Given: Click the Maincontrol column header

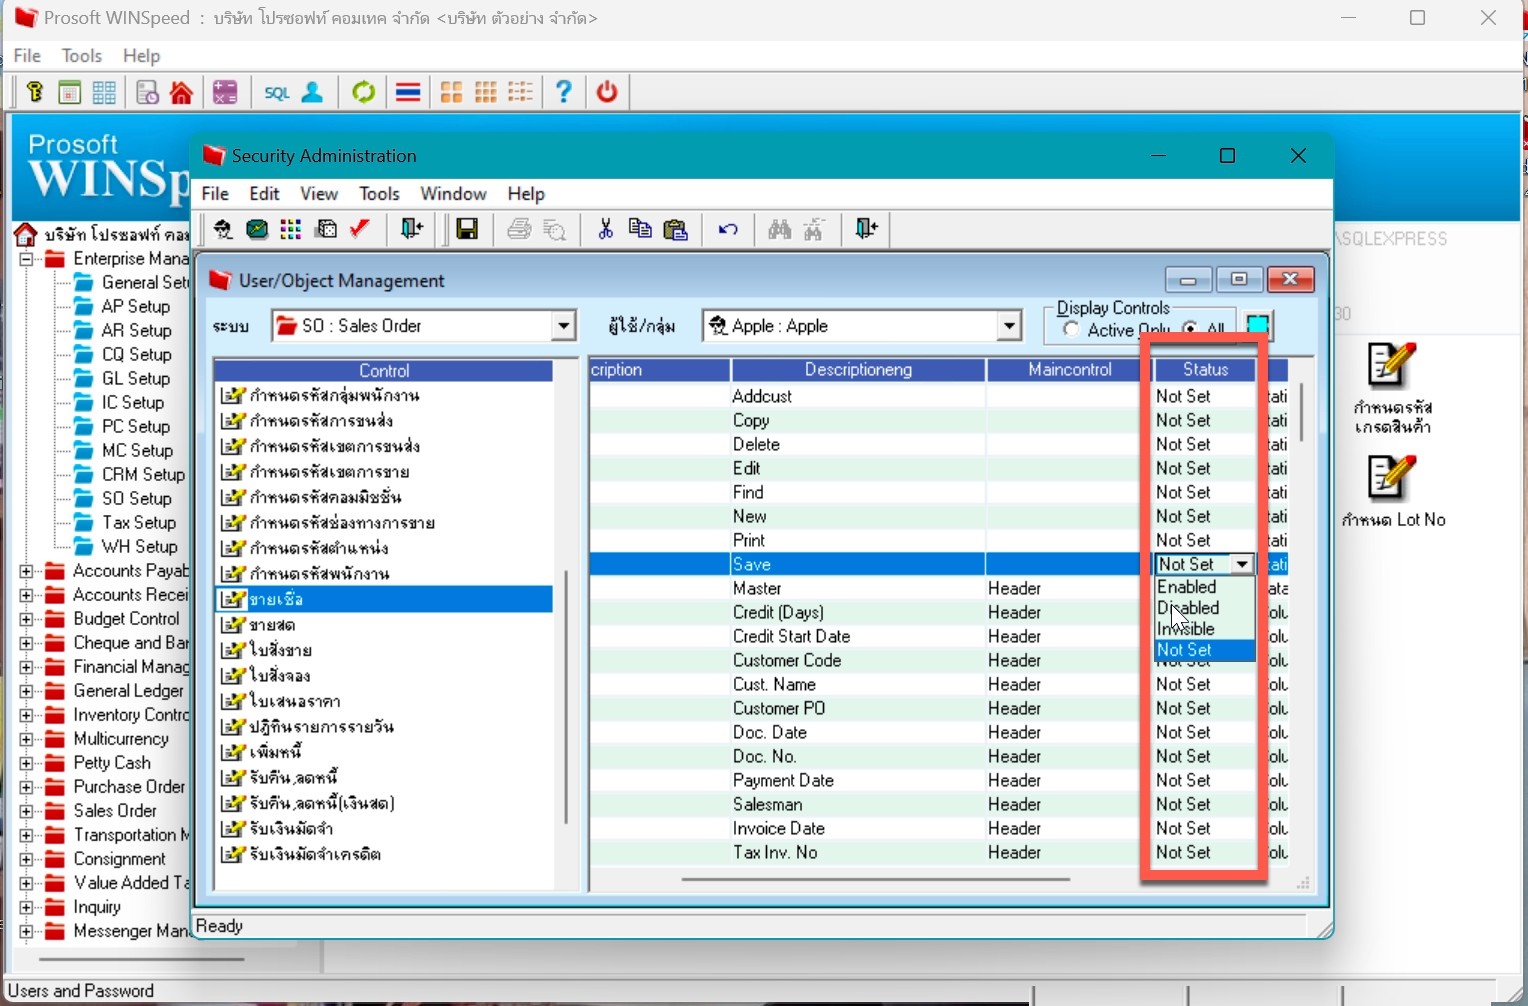Looking at the screenshot, I should tap(1070, 371).
